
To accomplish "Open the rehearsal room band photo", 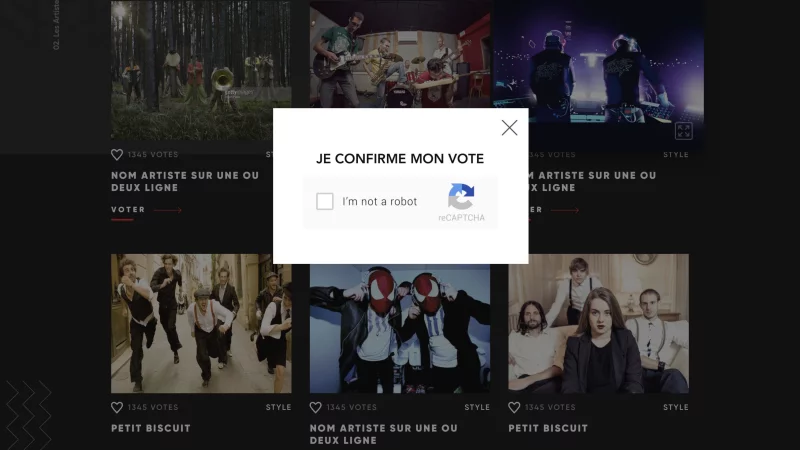I will pos(401,54).
